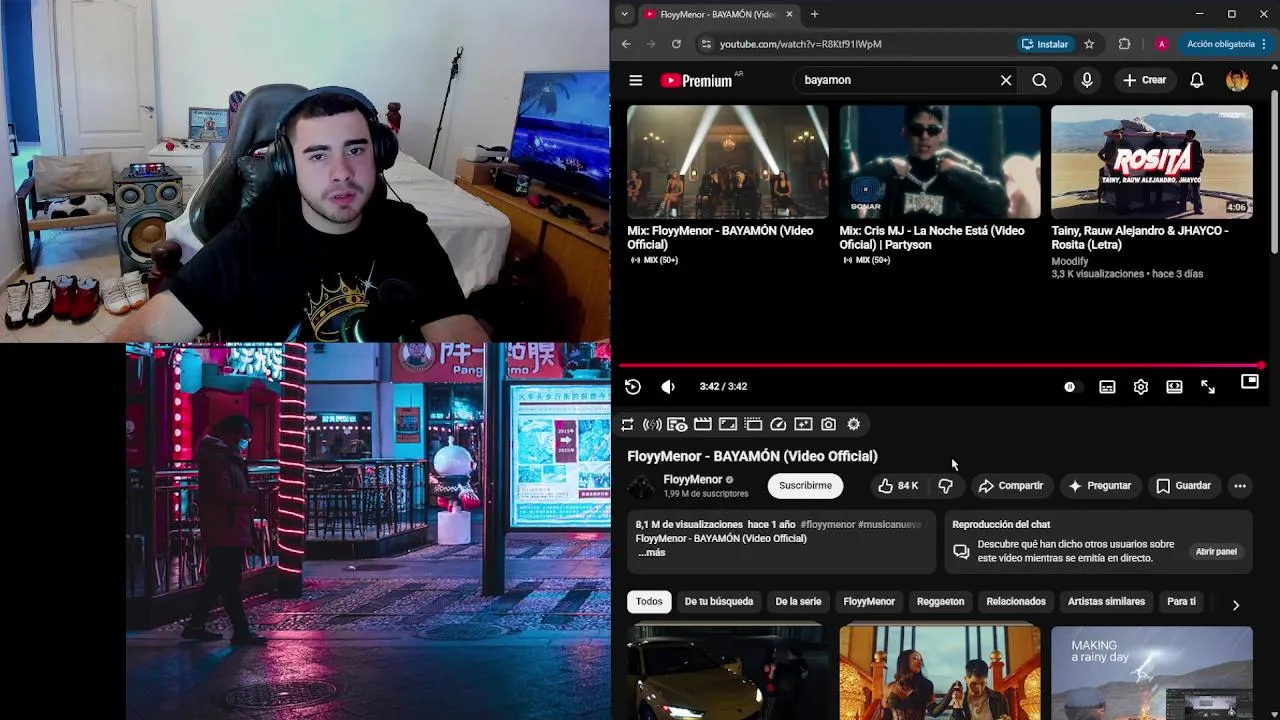Mute the video volume
Viewport: 1280px width, 720px height.
668,387
